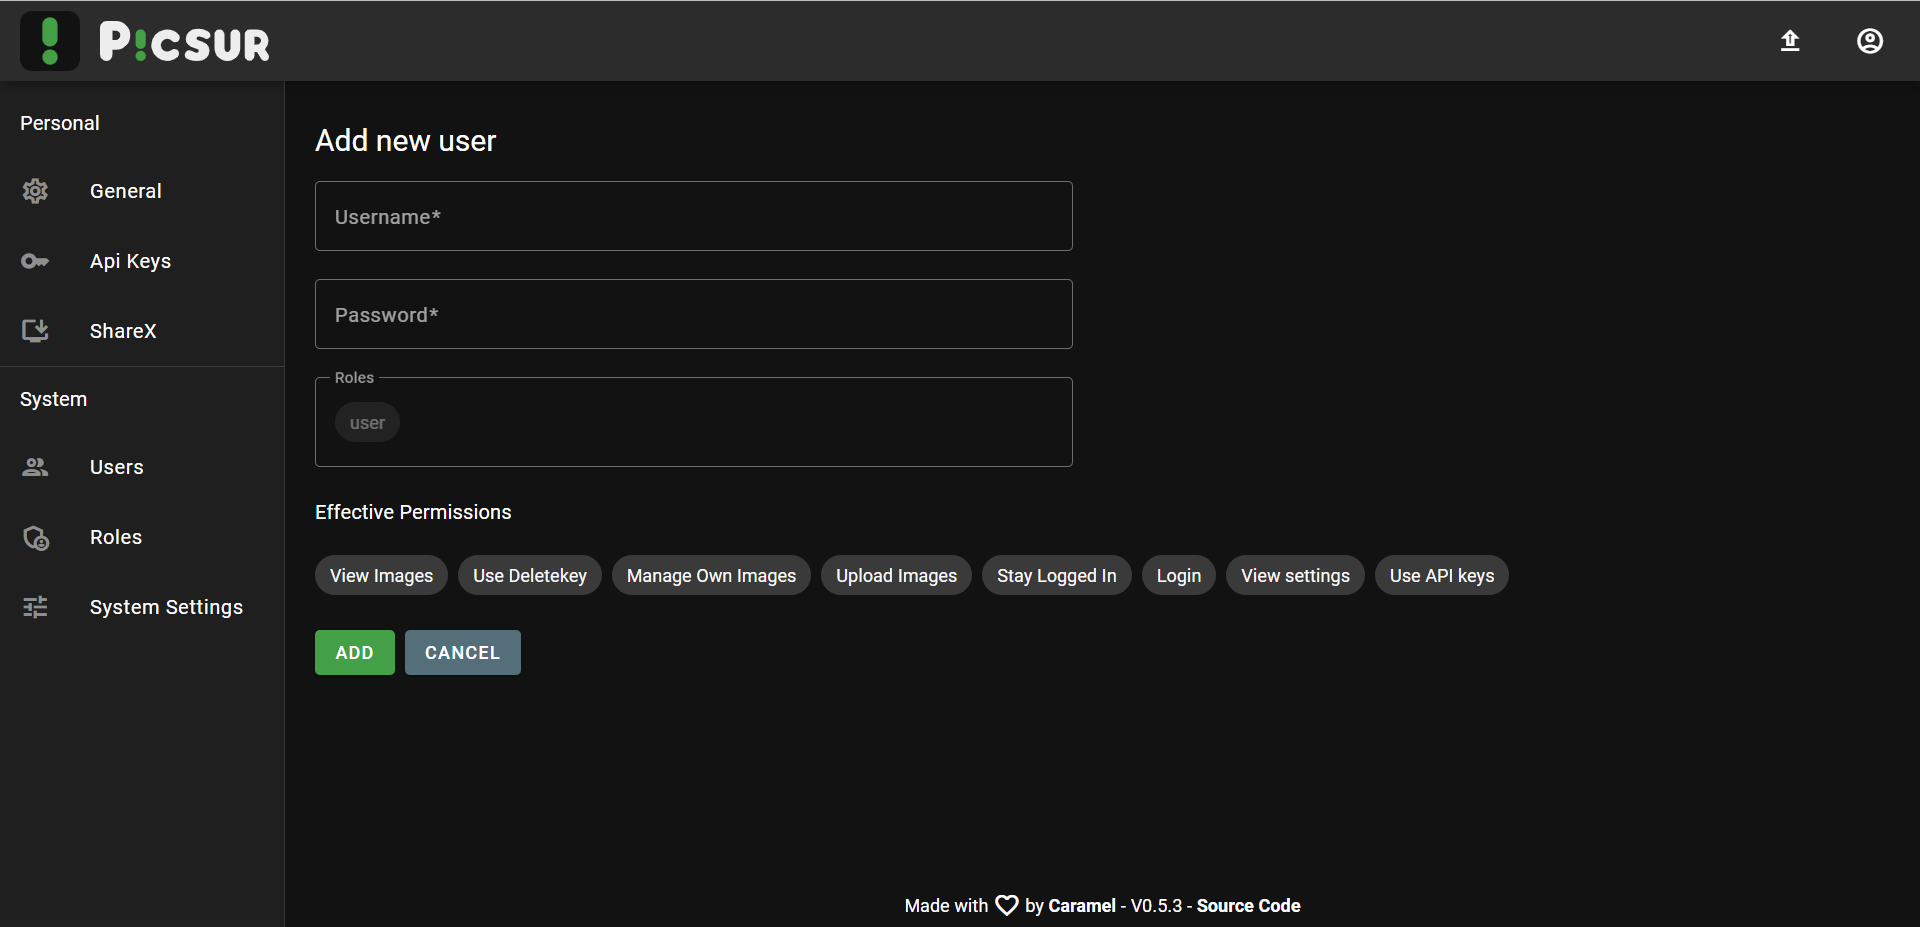
Task: Click the Roles shield icon
Action: (x=35, y=538)
